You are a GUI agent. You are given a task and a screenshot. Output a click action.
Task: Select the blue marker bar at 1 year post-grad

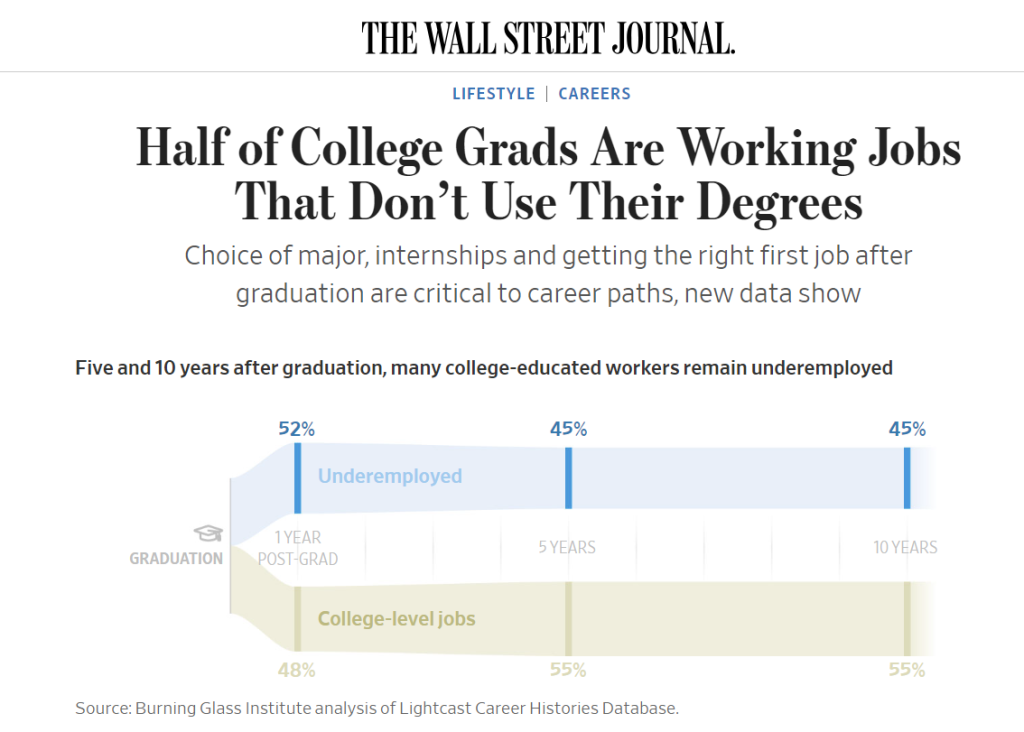[x=297, y=478]
